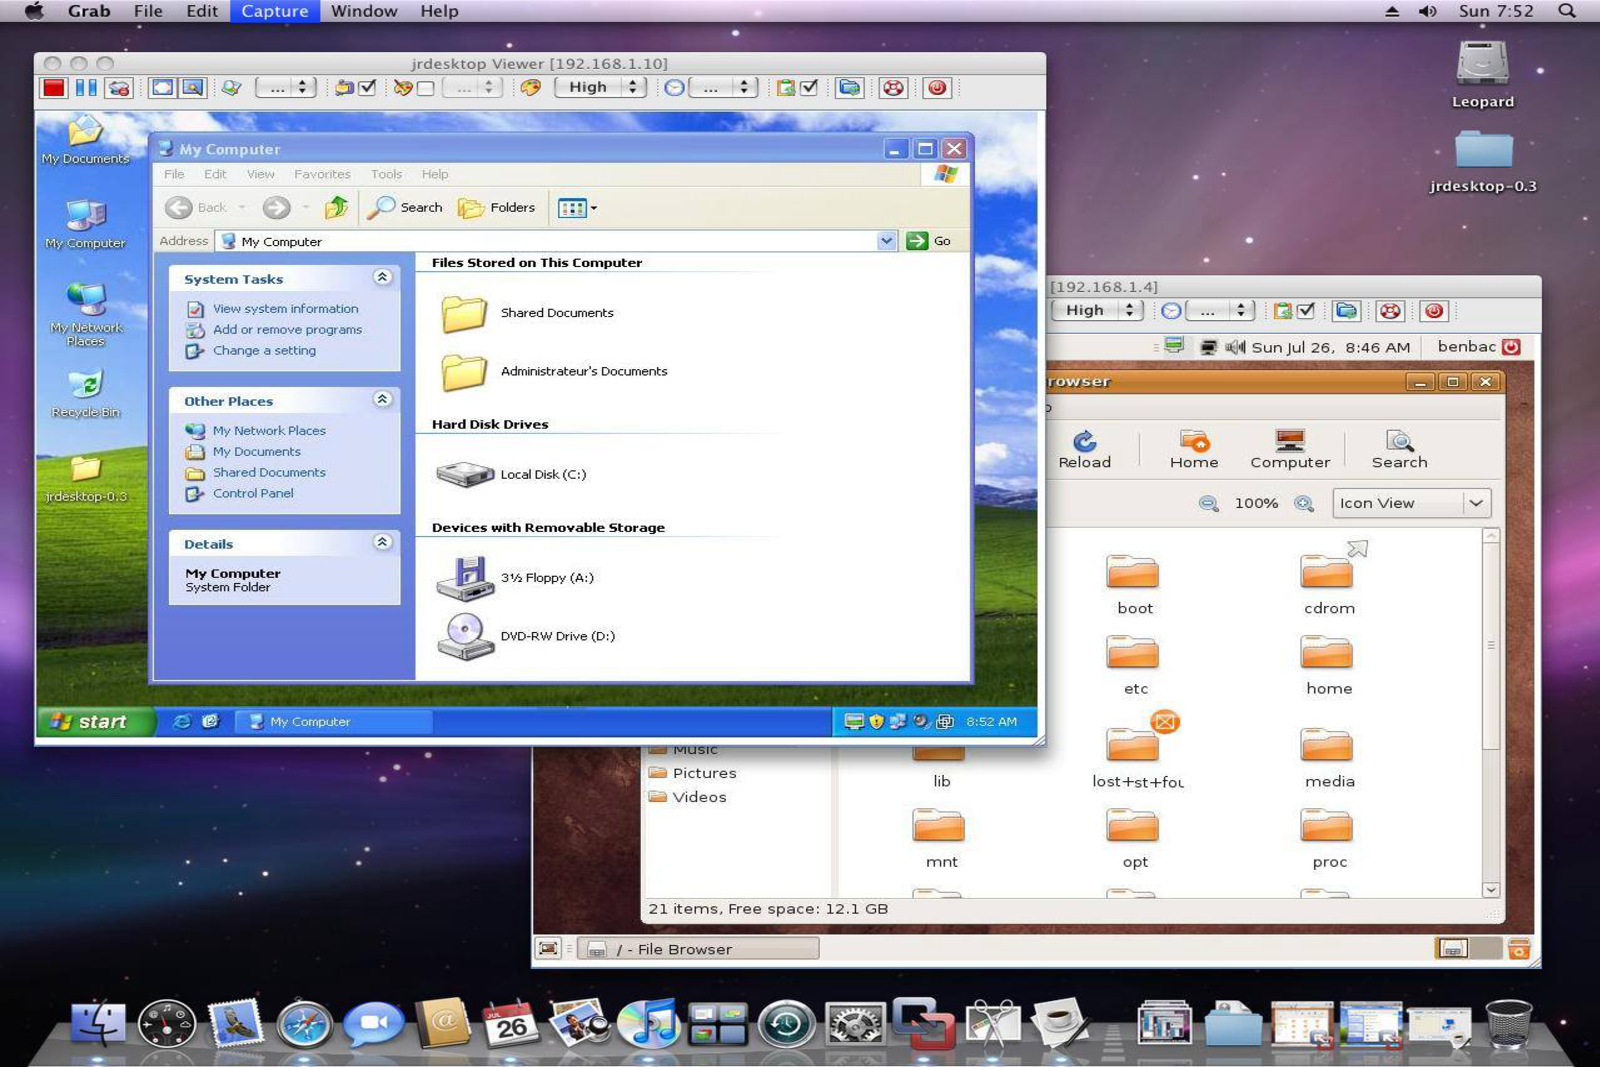Screen dimensions: 1600x1067
Task: Open the High quality dropdown in 192.168.1.4 viewer
Action: click(1097, 311)
